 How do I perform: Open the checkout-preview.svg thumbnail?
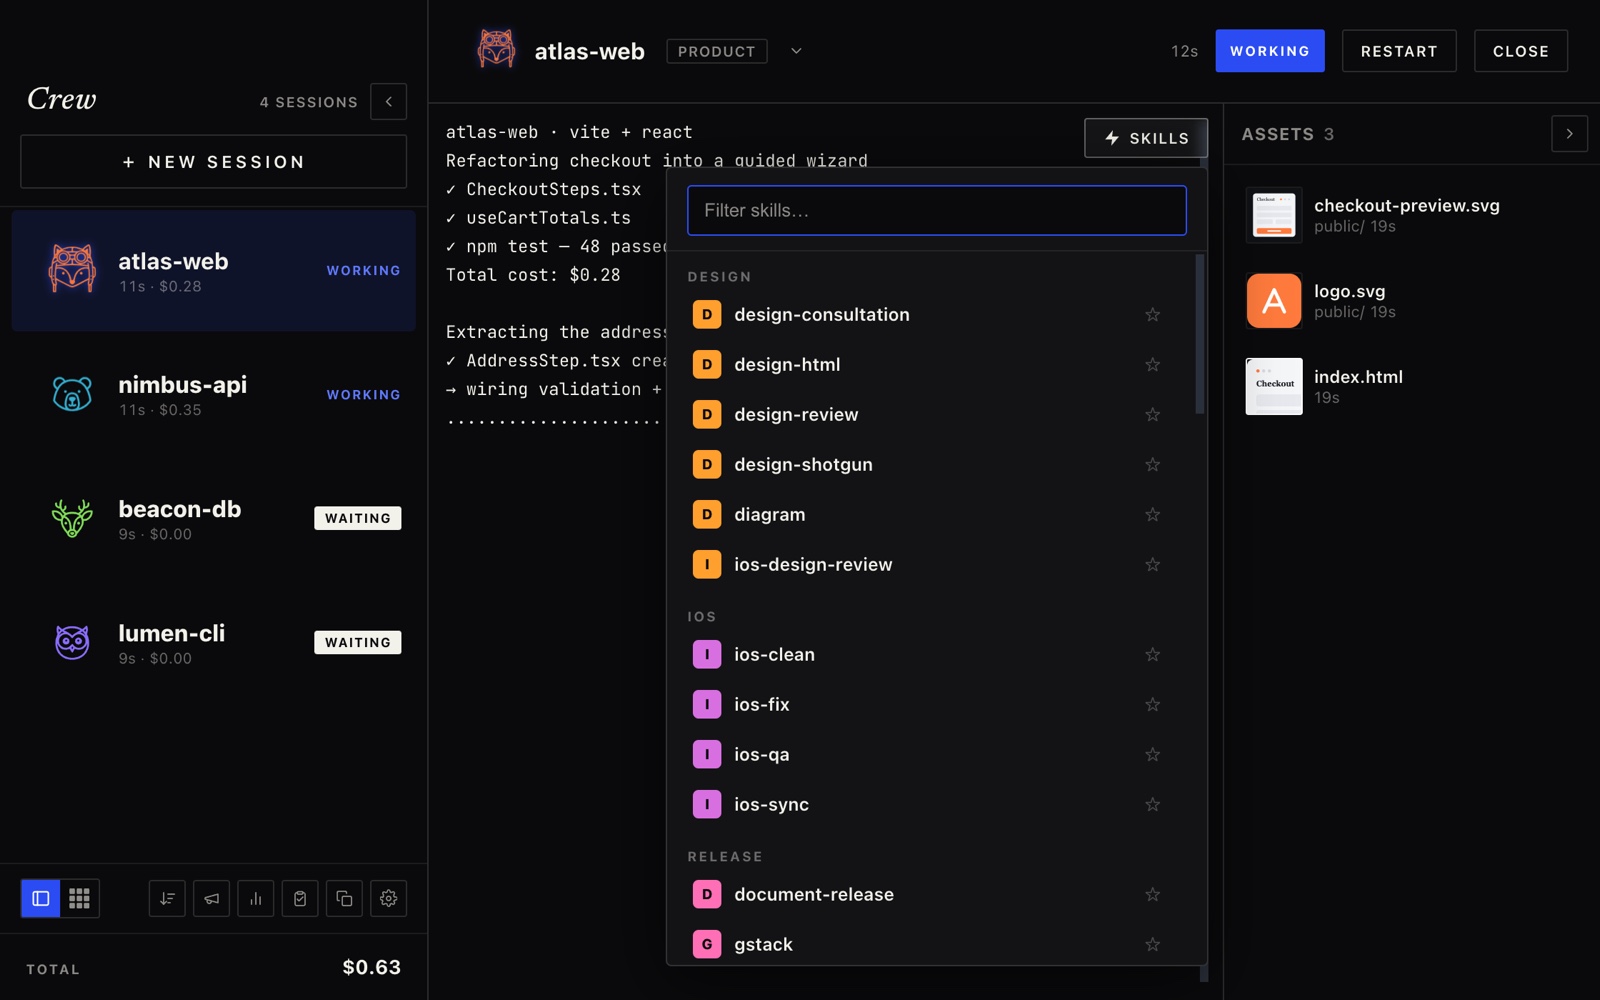(1274, 215)
